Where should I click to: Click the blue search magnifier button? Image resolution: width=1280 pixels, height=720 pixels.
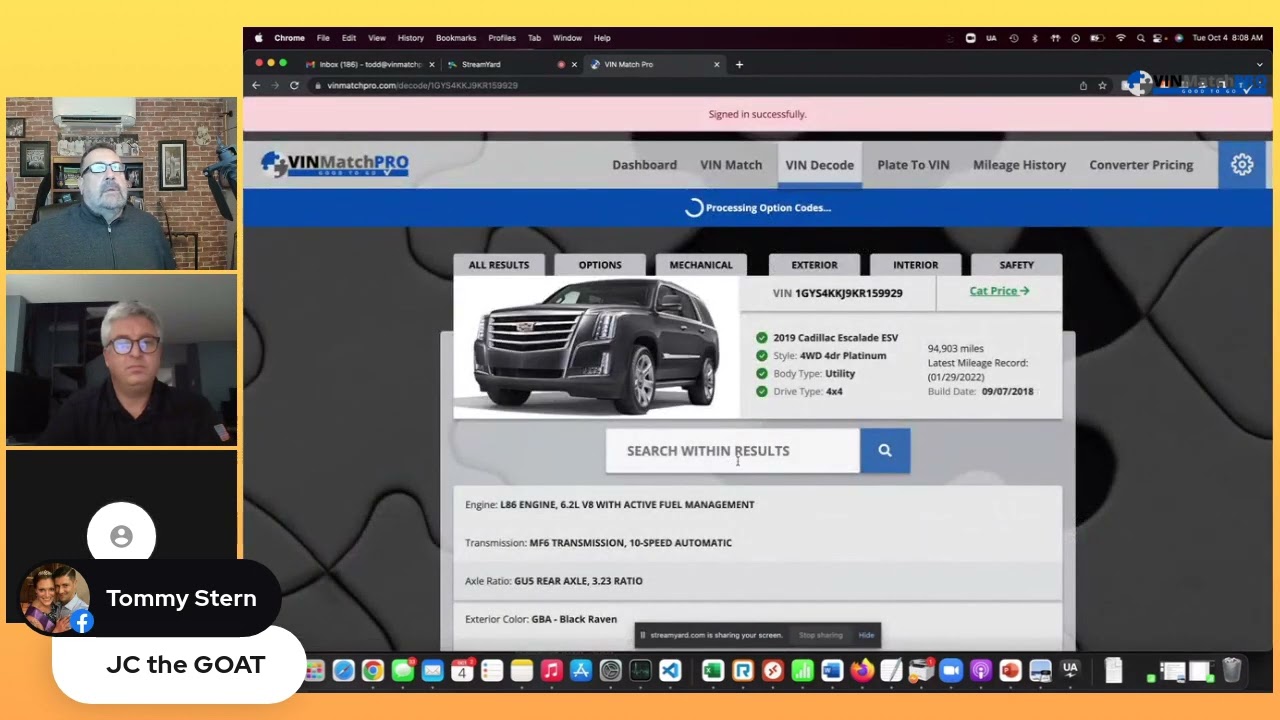(x=885, y=451)
